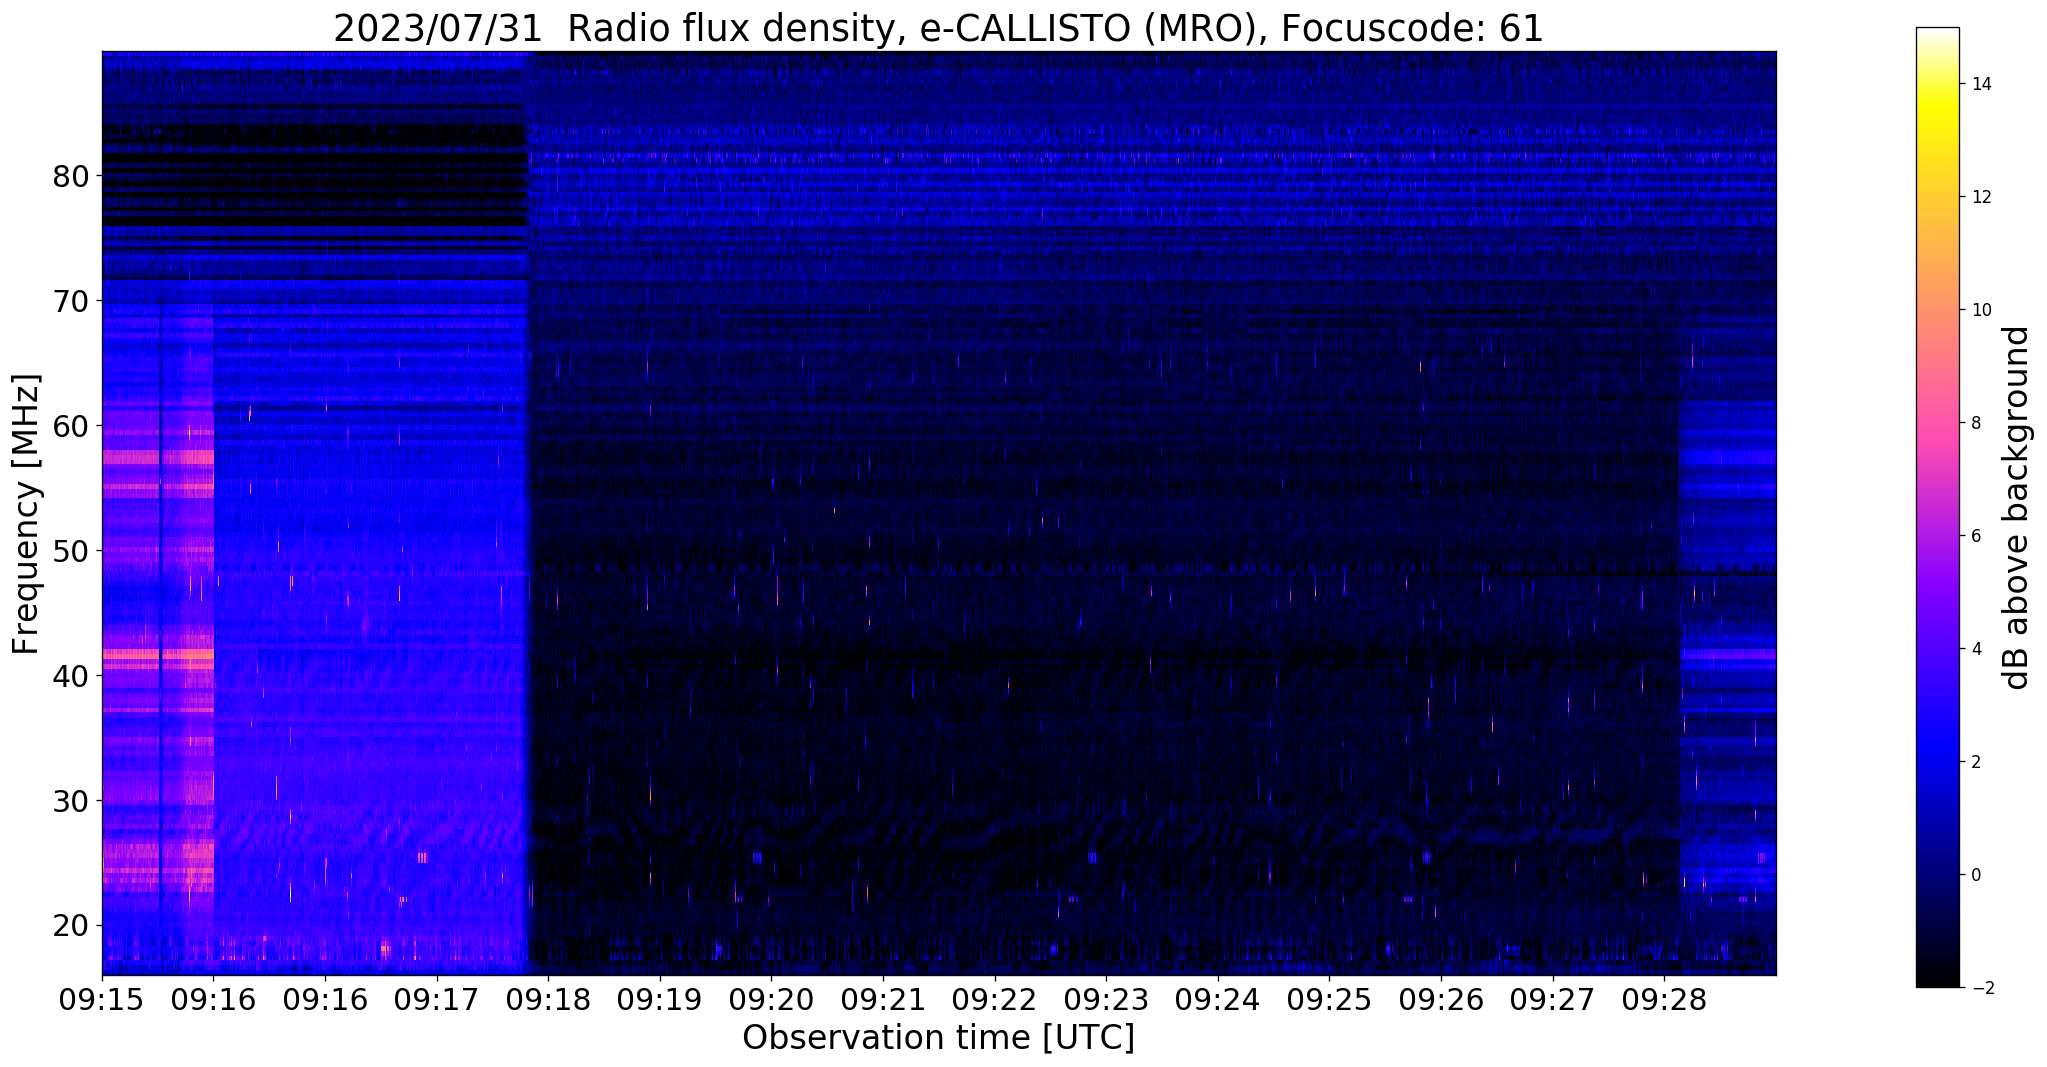Click the 09:19 time tick label
This screenshot has height=1067, width=2047.
click(660, 999)
